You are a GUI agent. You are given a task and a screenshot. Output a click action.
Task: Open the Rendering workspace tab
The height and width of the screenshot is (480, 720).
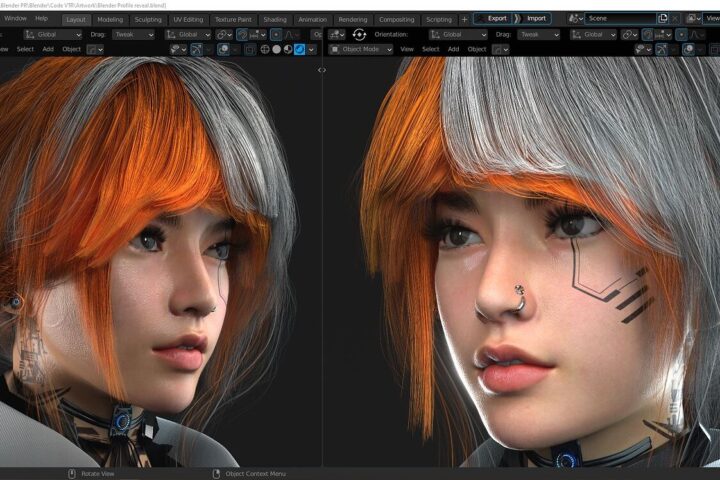(x=353, y=19)
